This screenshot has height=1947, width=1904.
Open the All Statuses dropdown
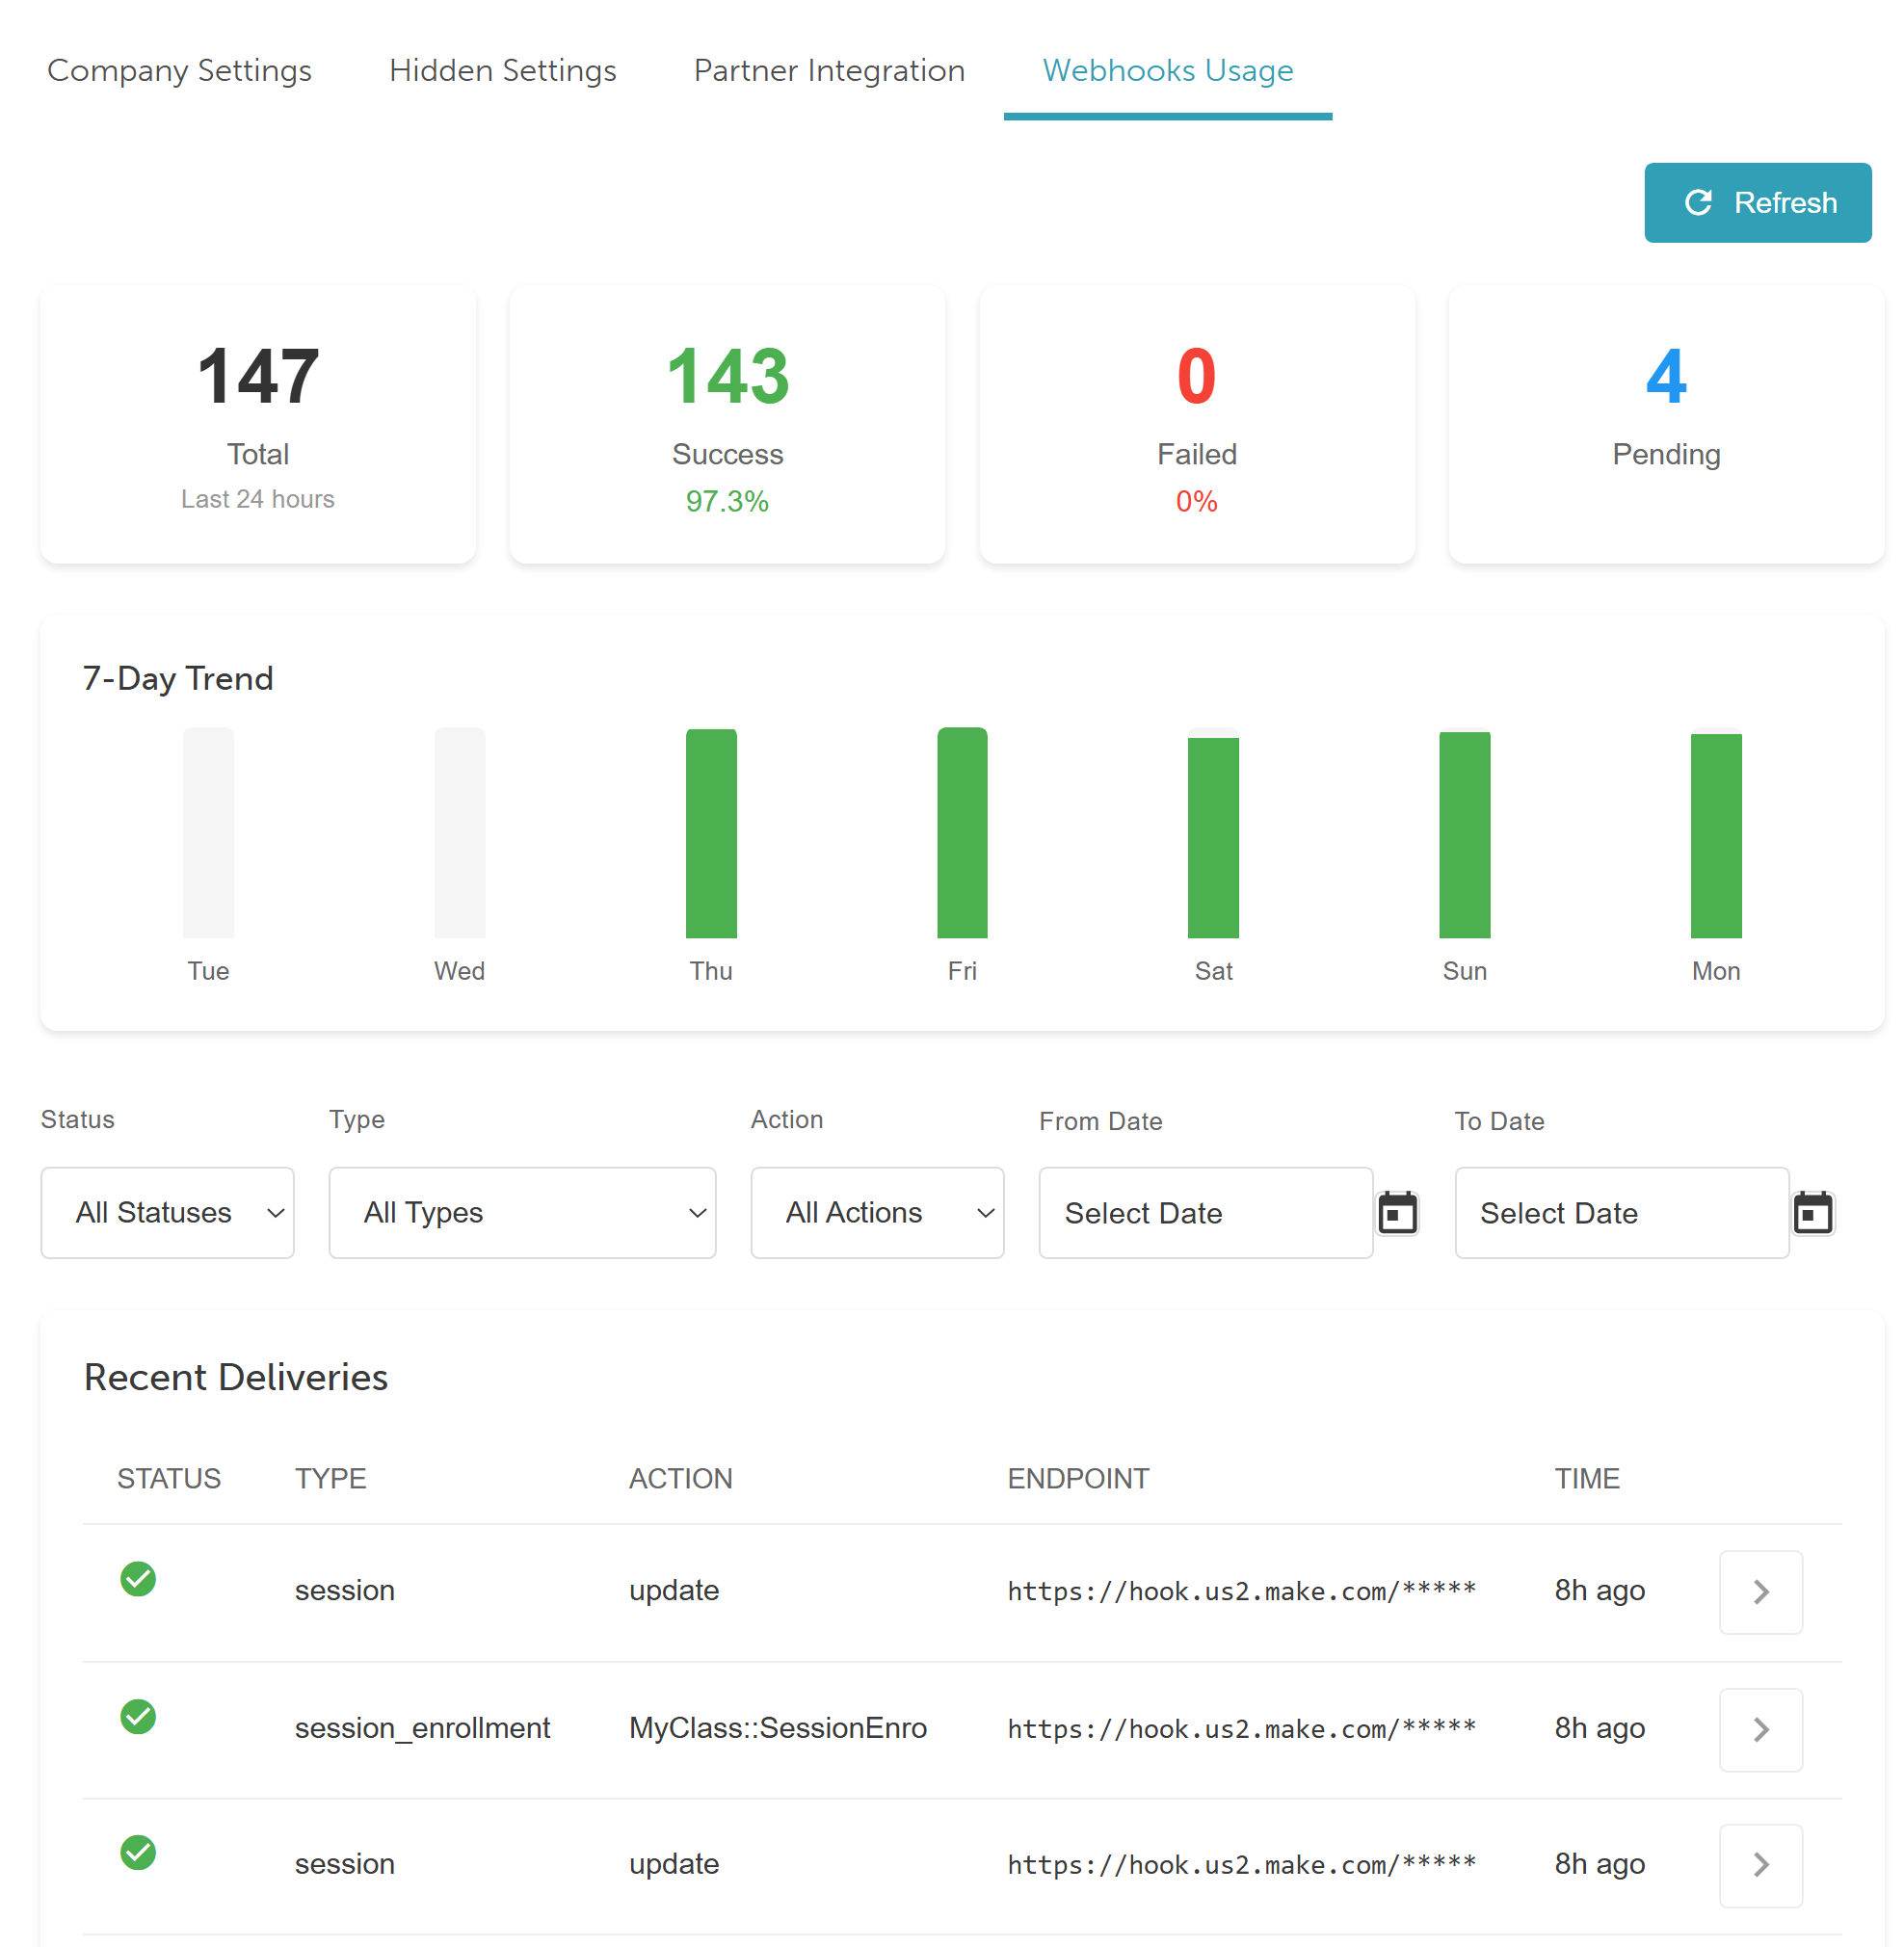tap(167, 1212)
